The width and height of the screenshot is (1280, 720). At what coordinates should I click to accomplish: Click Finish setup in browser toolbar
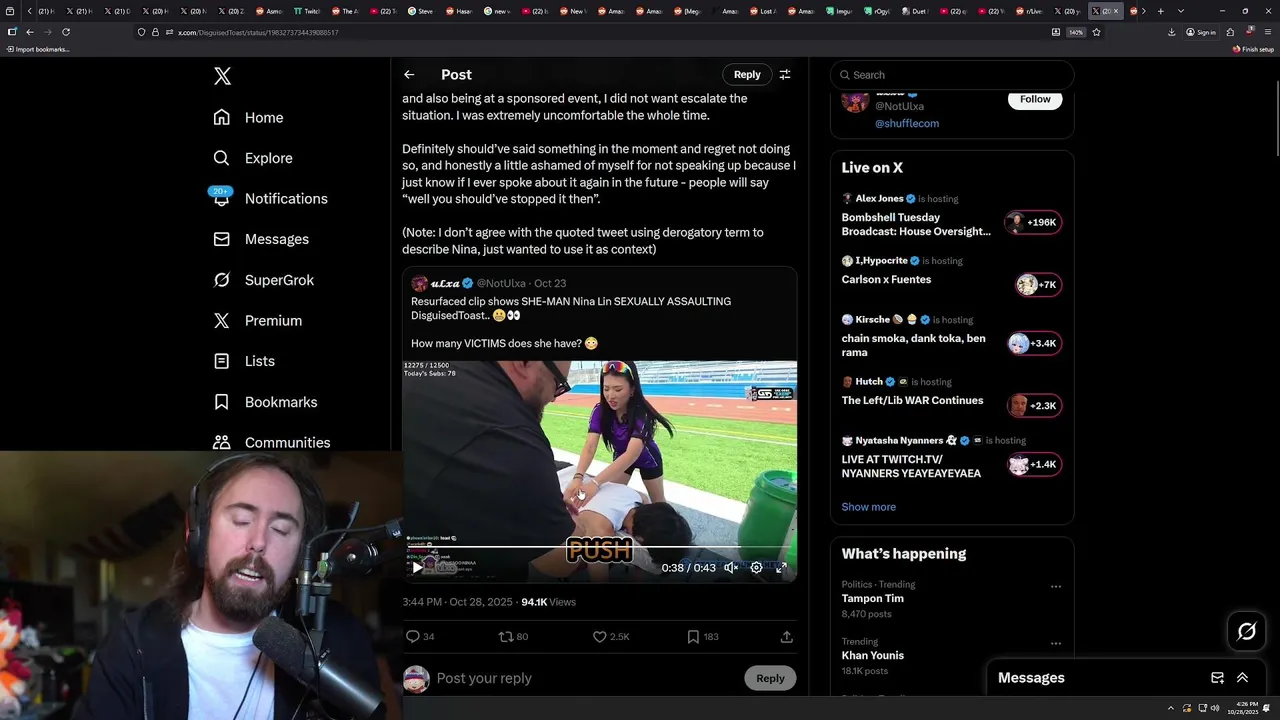click(1253, 49)
